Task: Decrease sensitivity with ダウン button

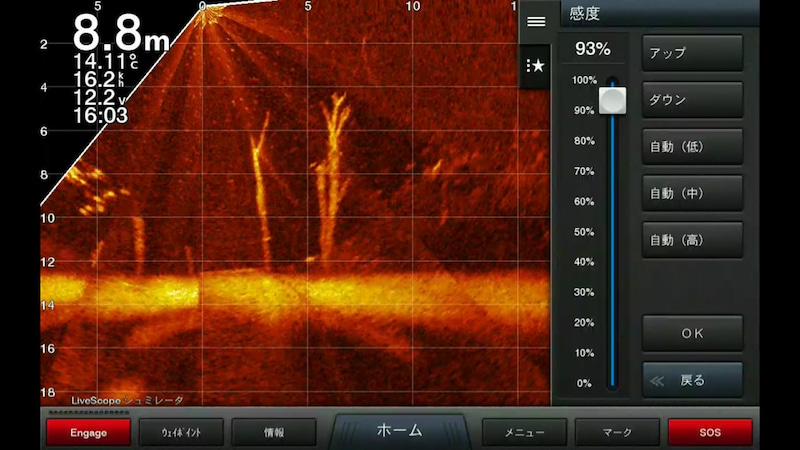Action: coord(692,100)
